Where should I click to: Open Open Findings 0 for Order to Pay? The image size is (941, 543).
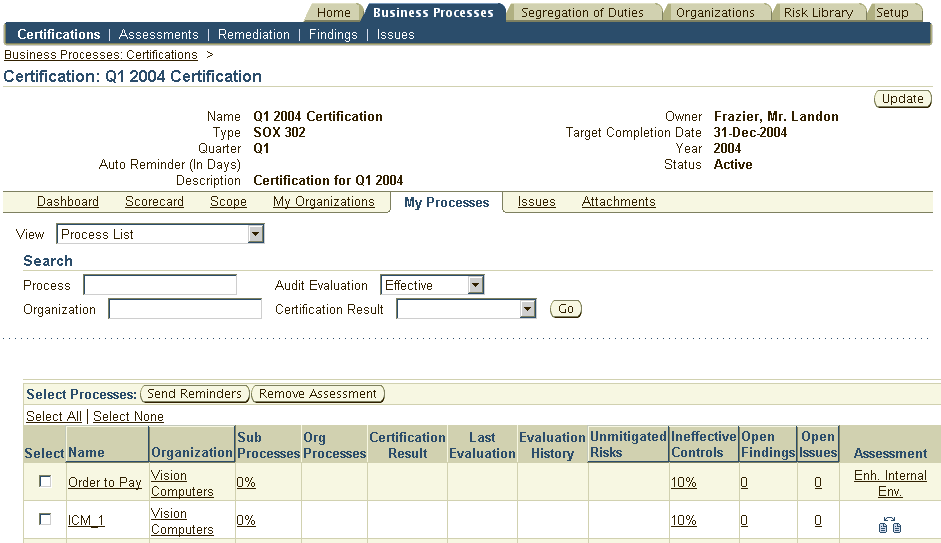coord(744,482)
